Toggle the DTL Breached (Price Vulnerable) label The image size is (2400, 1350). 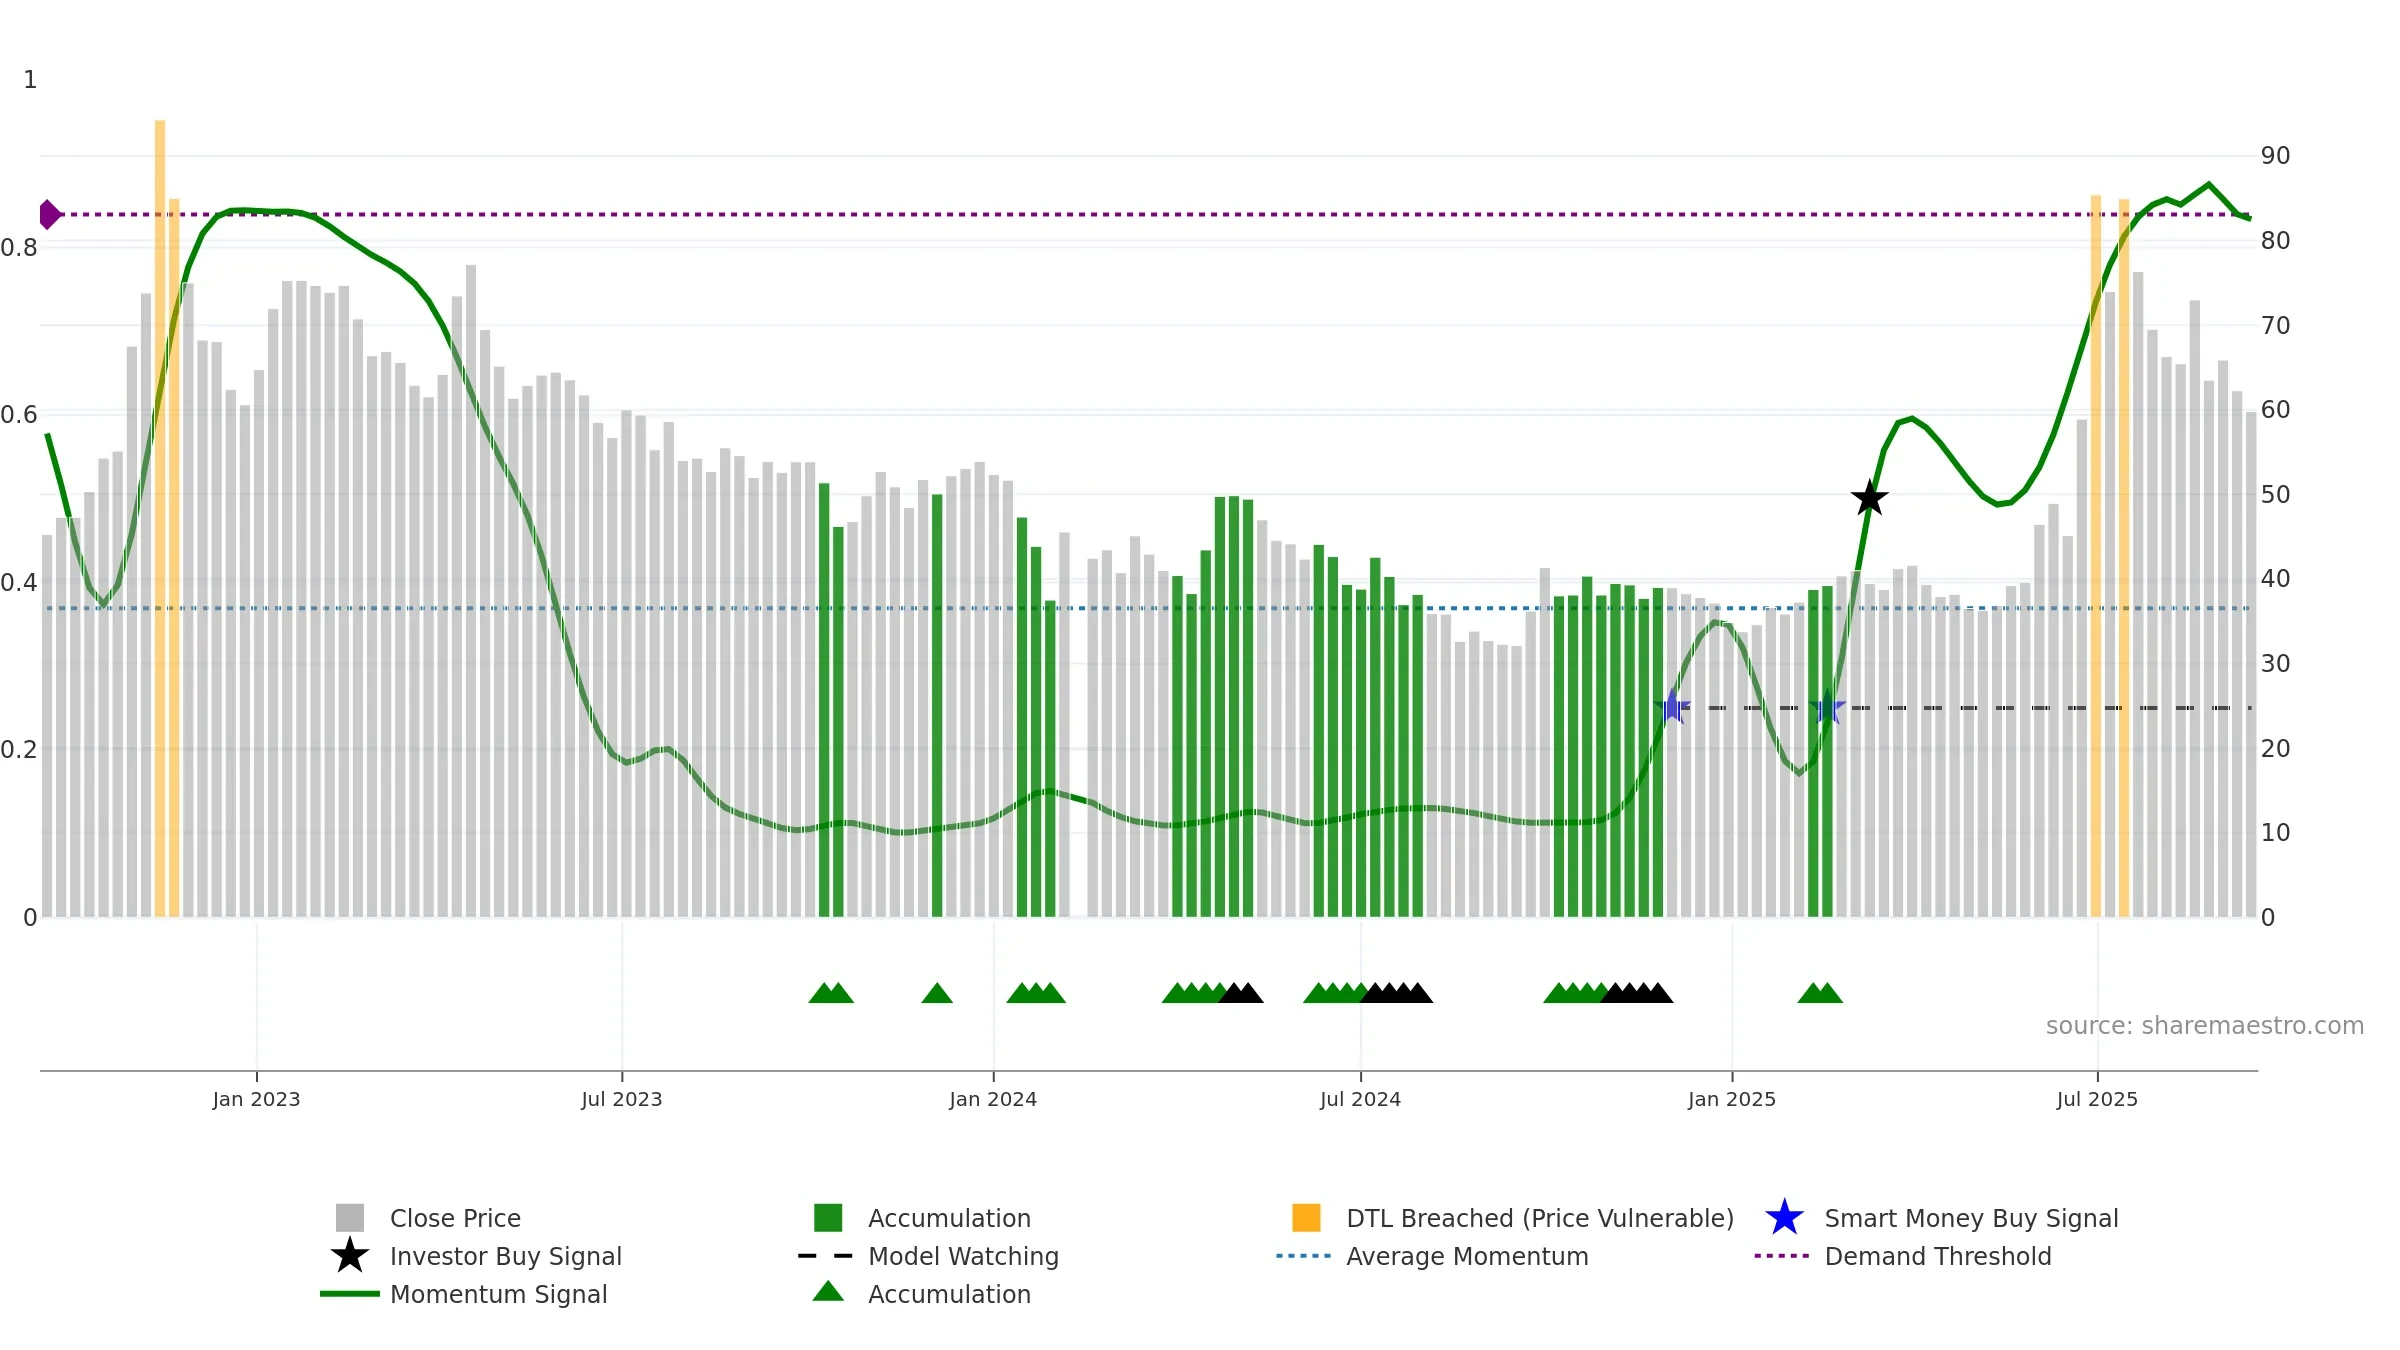(1540, 1218)
